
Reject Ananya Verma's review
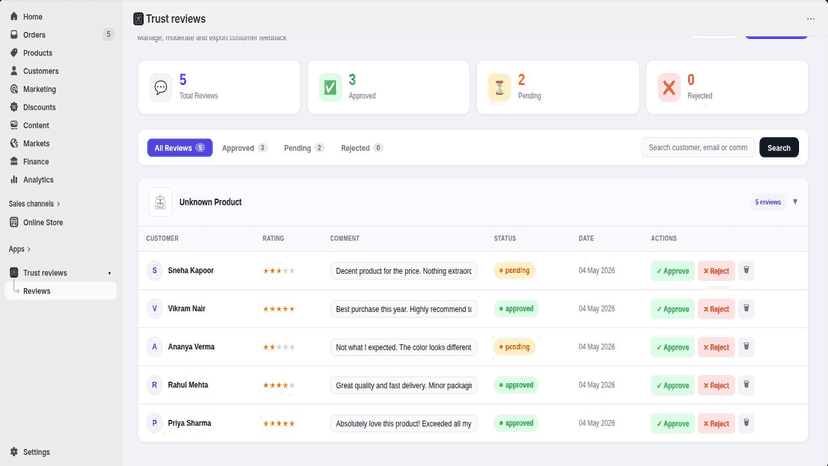[x=716, y=347]
